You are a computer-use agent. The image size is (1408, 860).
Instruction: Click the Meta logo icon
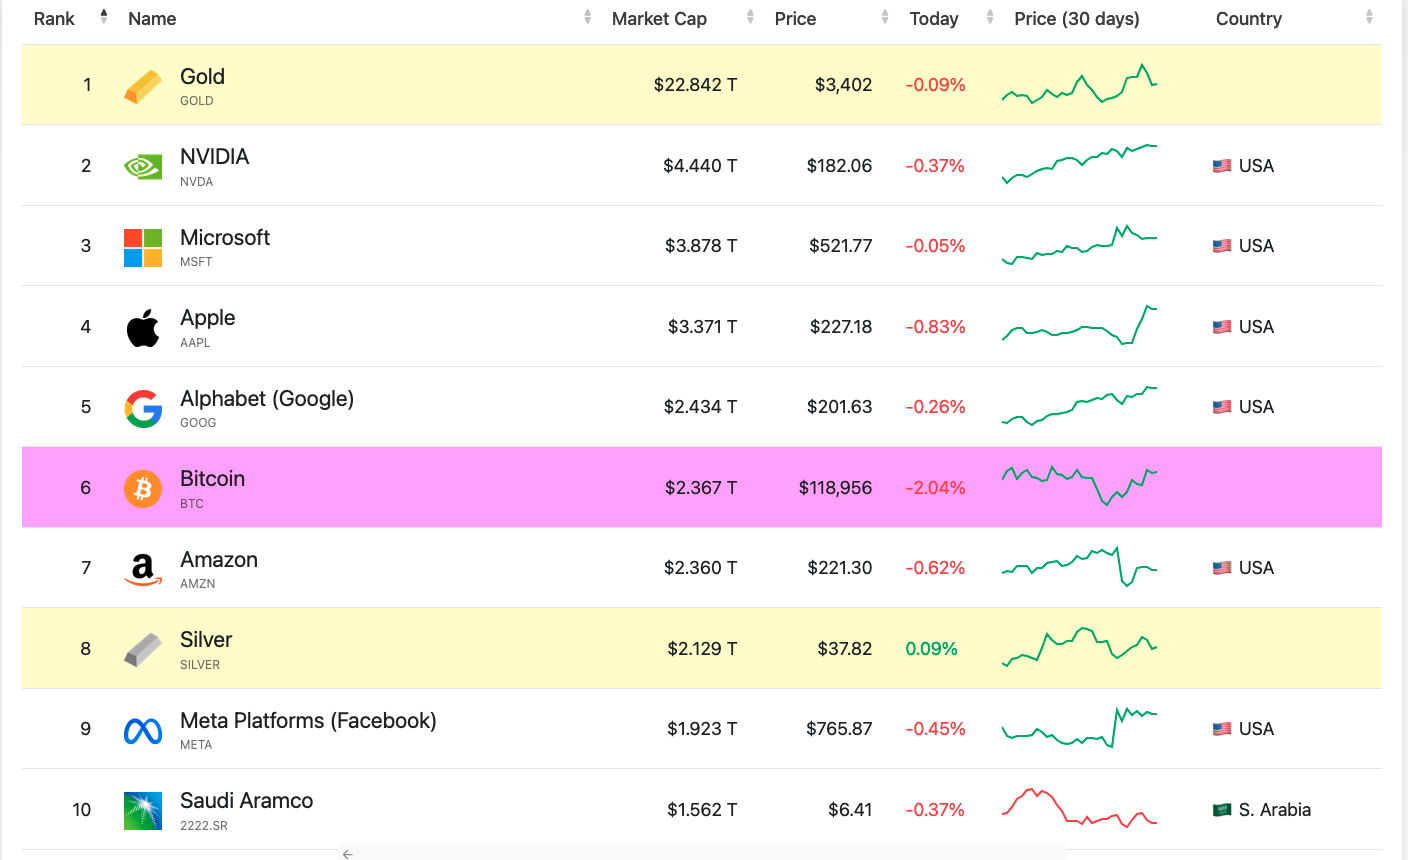tap(143, 731)
